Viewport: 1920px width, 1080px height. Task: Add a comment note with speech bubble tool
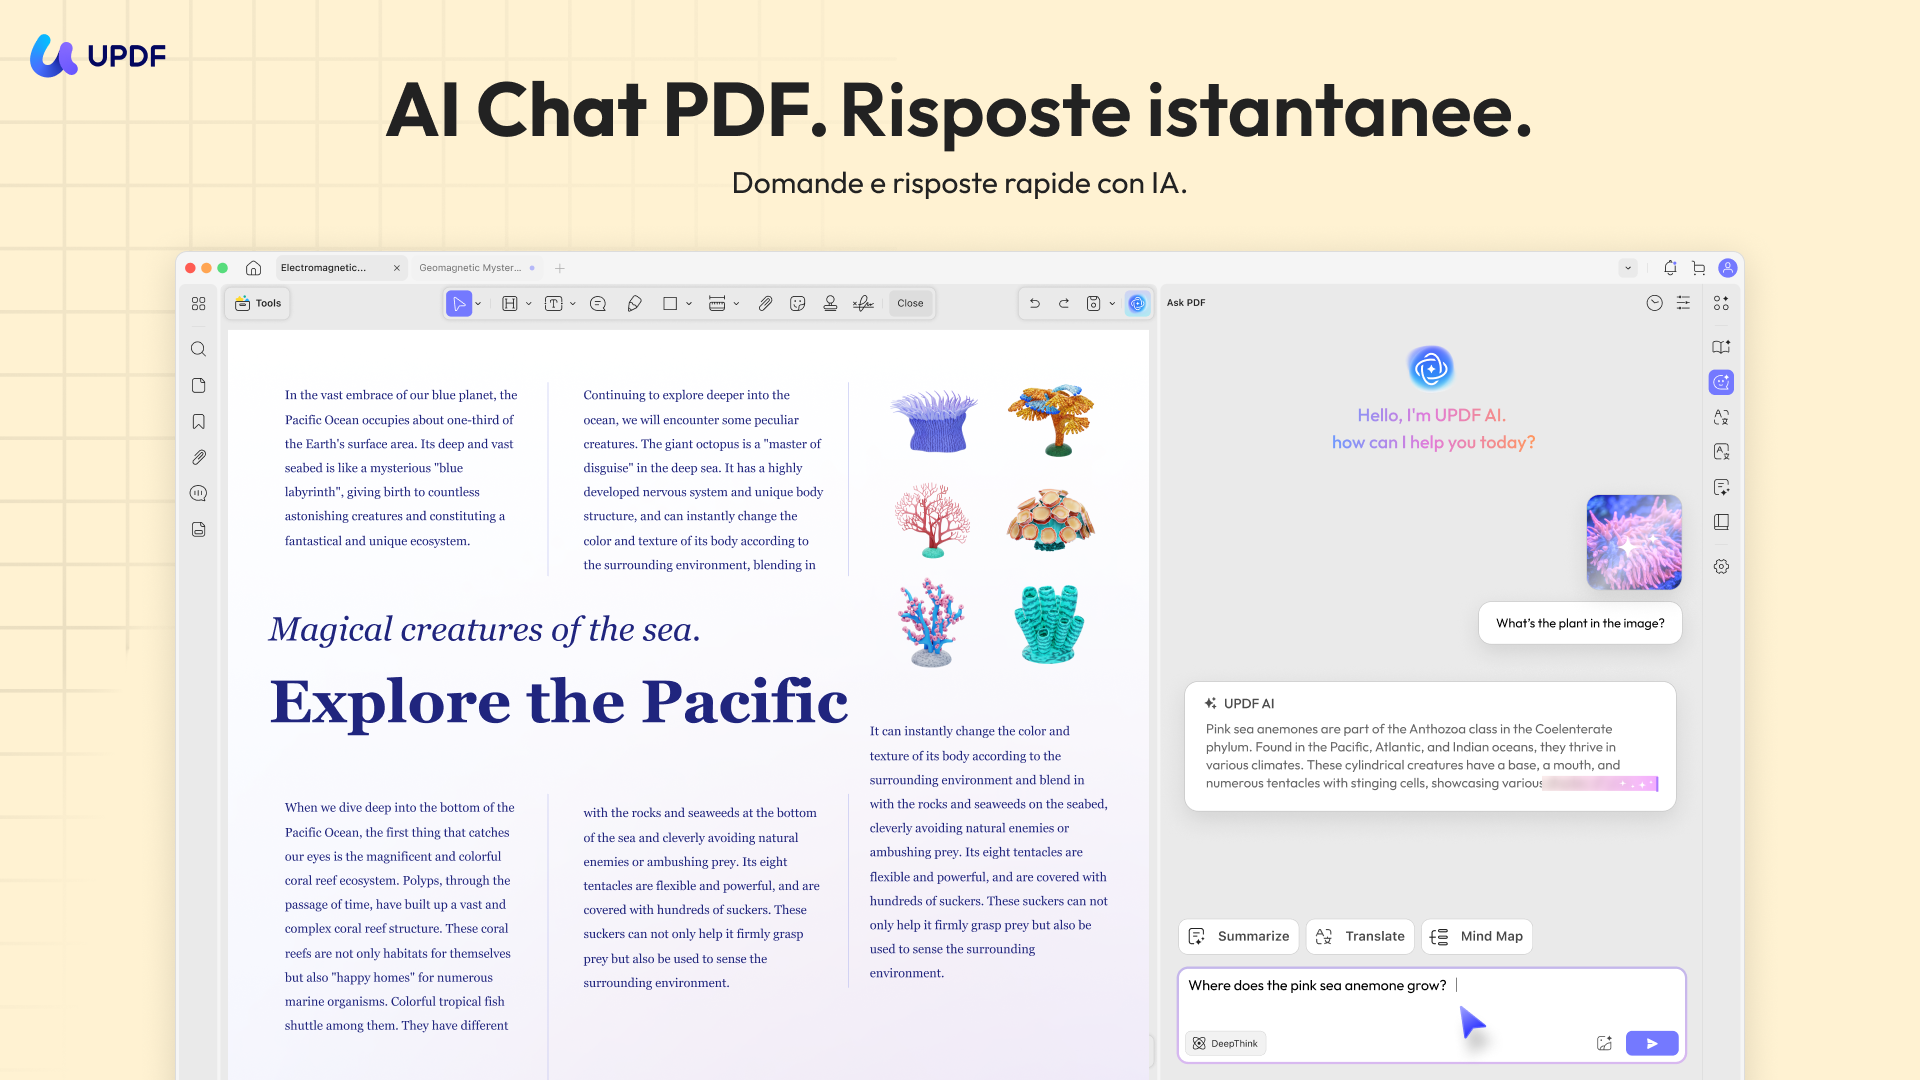(x=598, y=303)
